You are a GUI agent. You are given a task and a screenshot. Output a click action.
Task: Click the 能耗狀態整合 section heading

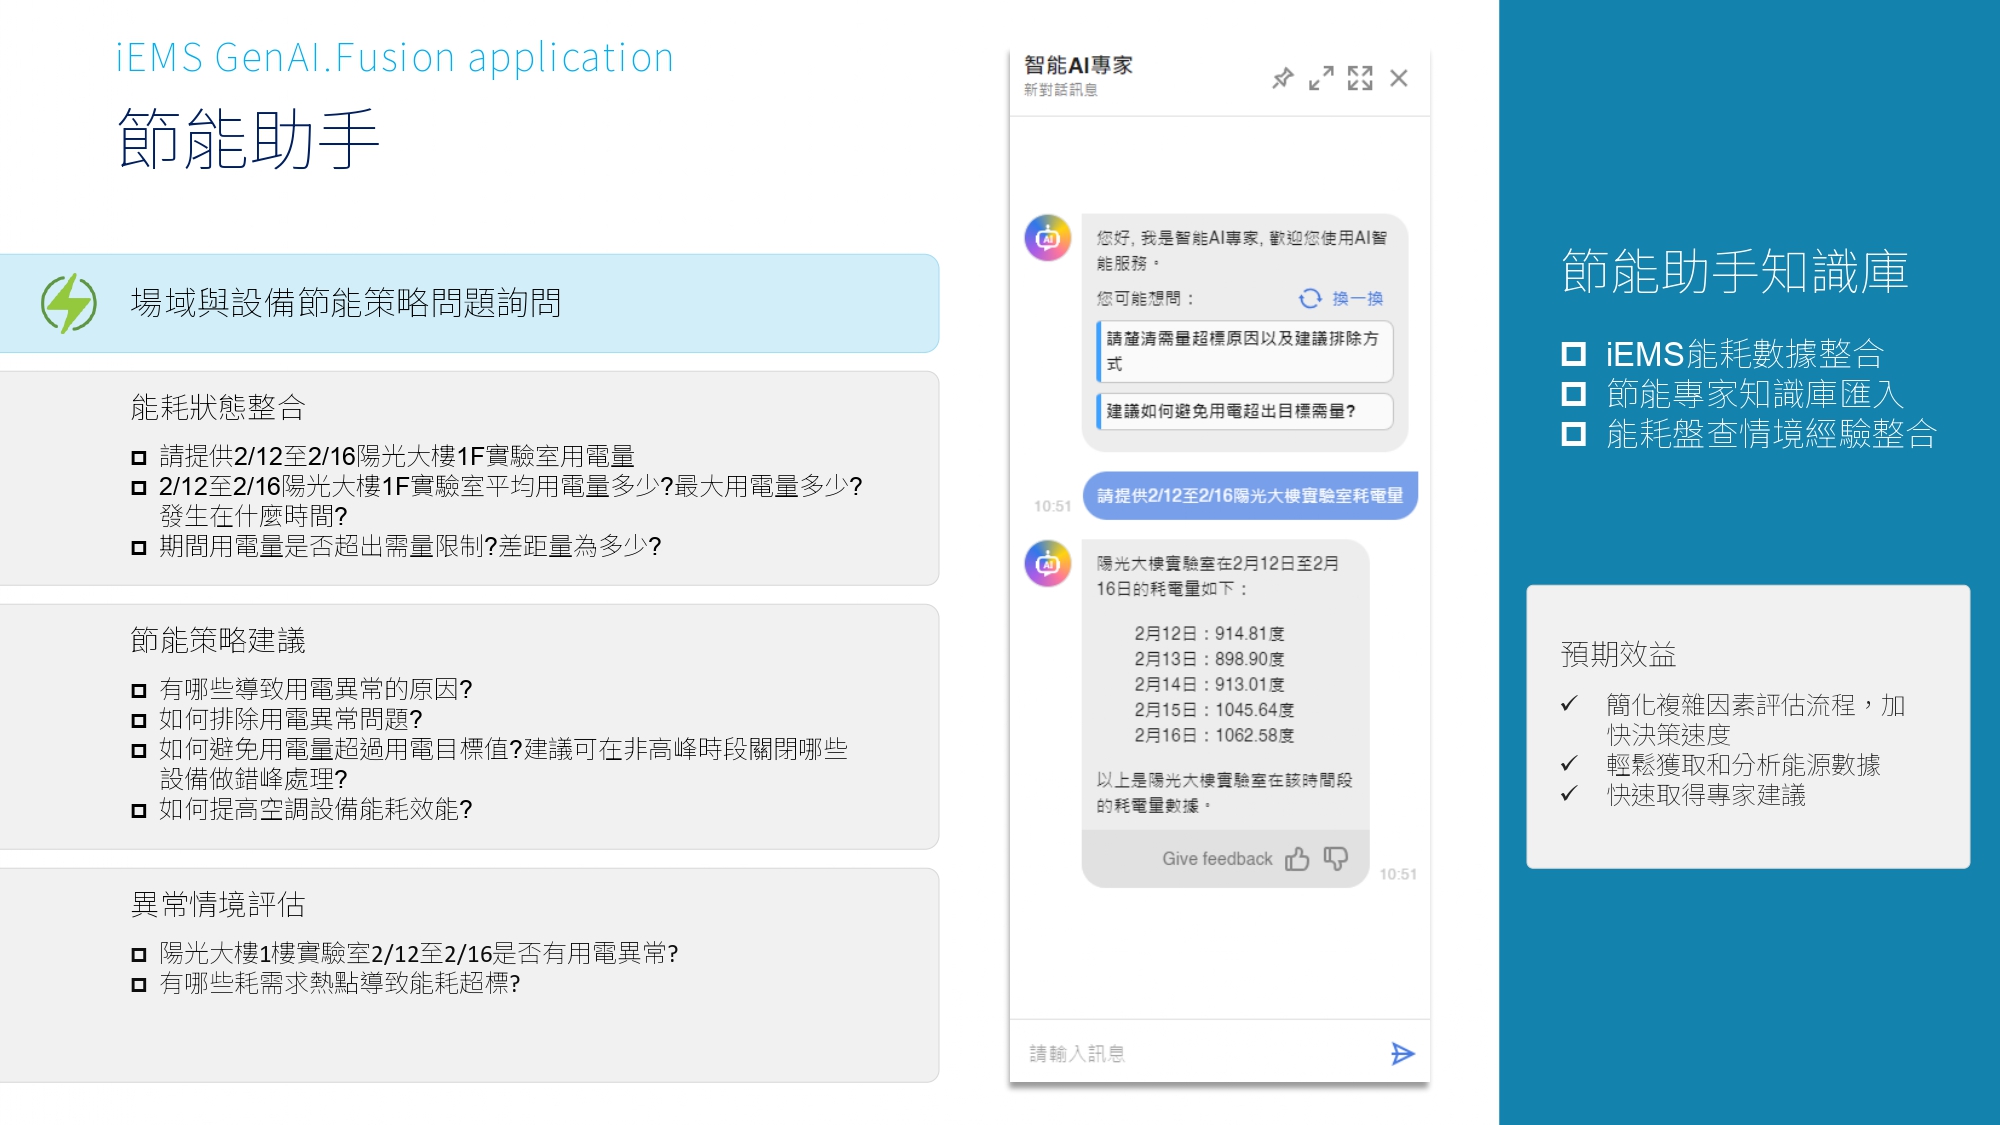[217, 407]
